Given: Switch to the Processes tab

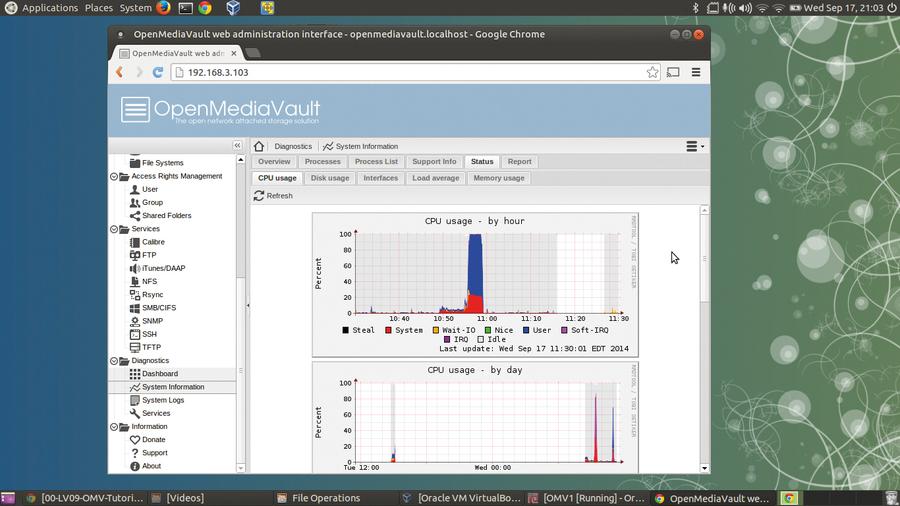Looking at the screenshot, I should coord(323,162).
